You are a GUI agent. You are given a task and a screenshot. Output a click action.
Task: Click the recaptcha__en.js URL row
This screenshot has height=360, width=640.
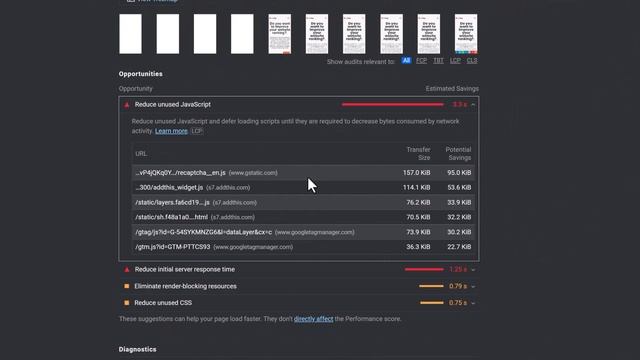pyautogui.click(x=303, y=173)
